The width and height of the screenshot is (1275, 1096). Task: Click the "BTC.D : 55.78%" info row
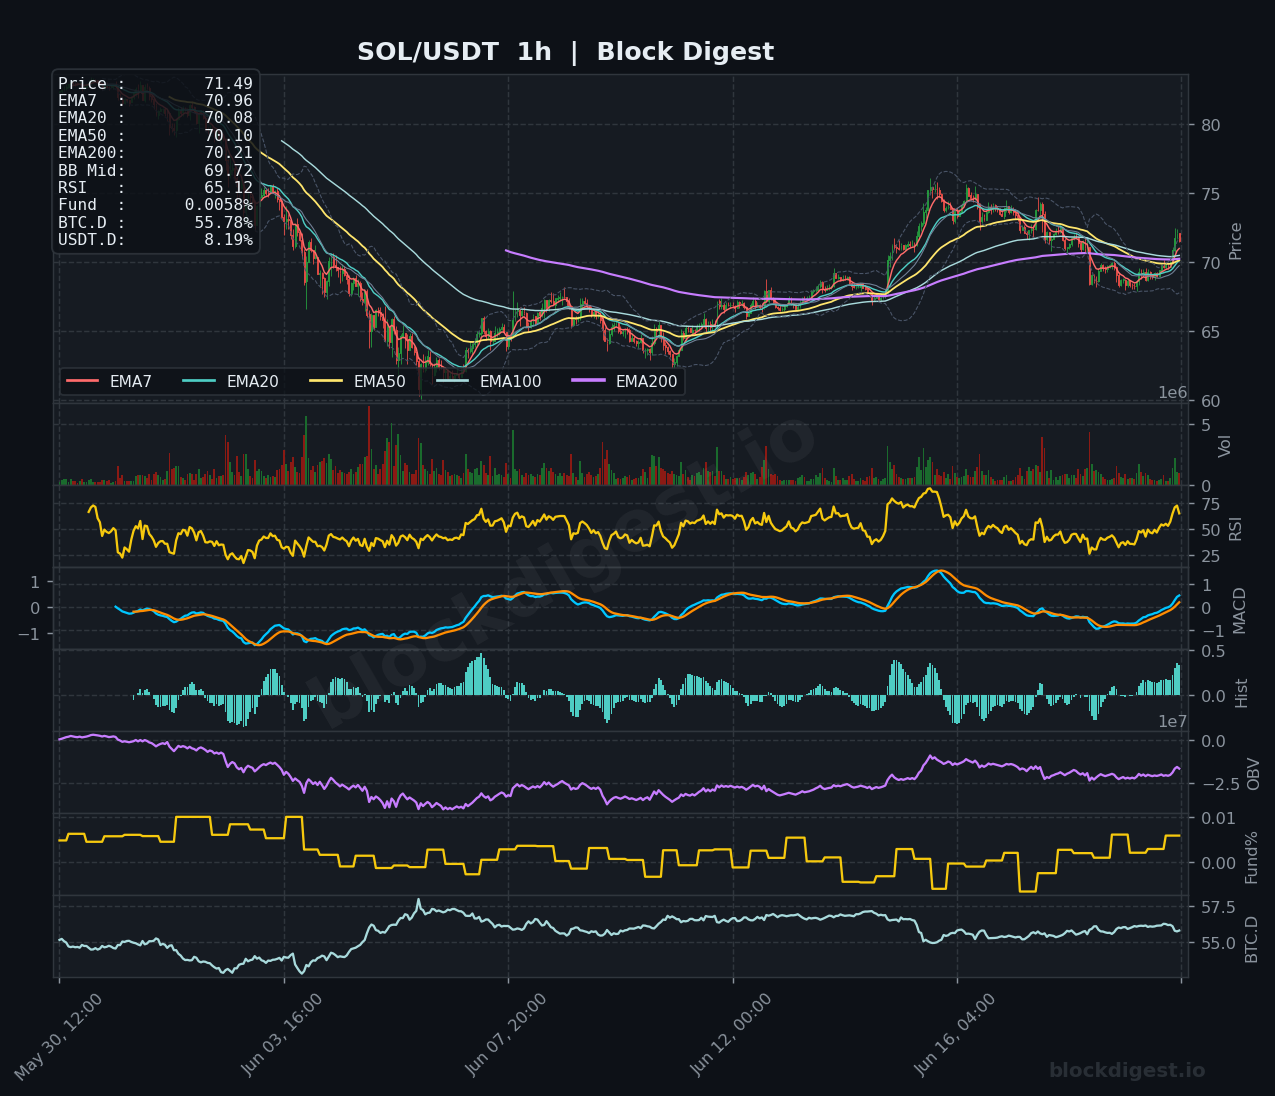155,223
